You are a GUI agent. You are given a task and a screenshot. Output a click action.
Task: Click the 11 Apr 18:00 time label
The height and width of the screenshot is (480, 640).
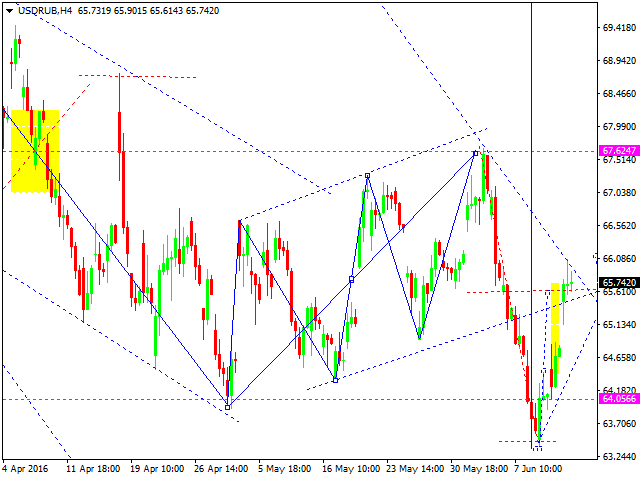click(x=93, y=469)
